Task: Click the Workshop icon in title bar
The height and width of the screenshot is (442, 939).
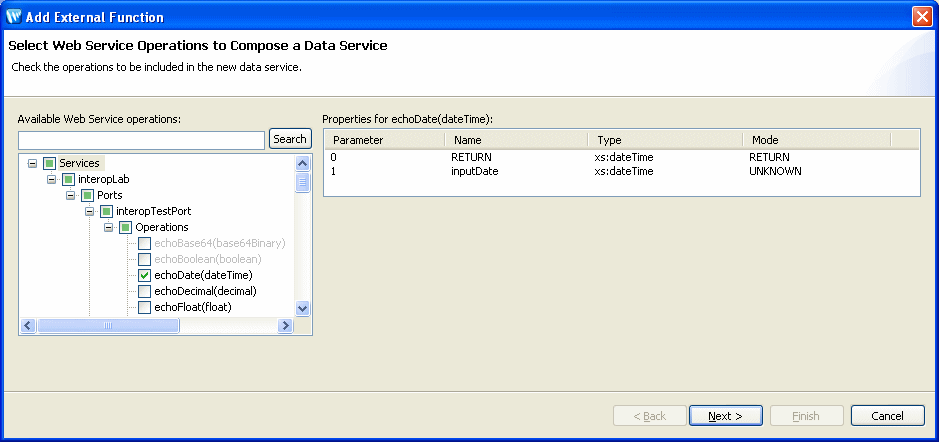Action: [x=13, y=17]
